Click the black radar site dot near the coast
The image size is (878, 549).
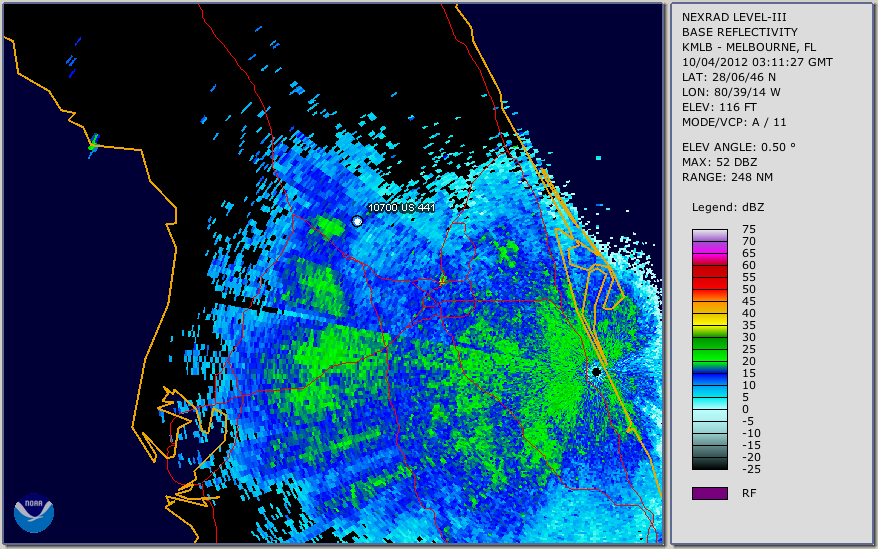tap(596, 371)
